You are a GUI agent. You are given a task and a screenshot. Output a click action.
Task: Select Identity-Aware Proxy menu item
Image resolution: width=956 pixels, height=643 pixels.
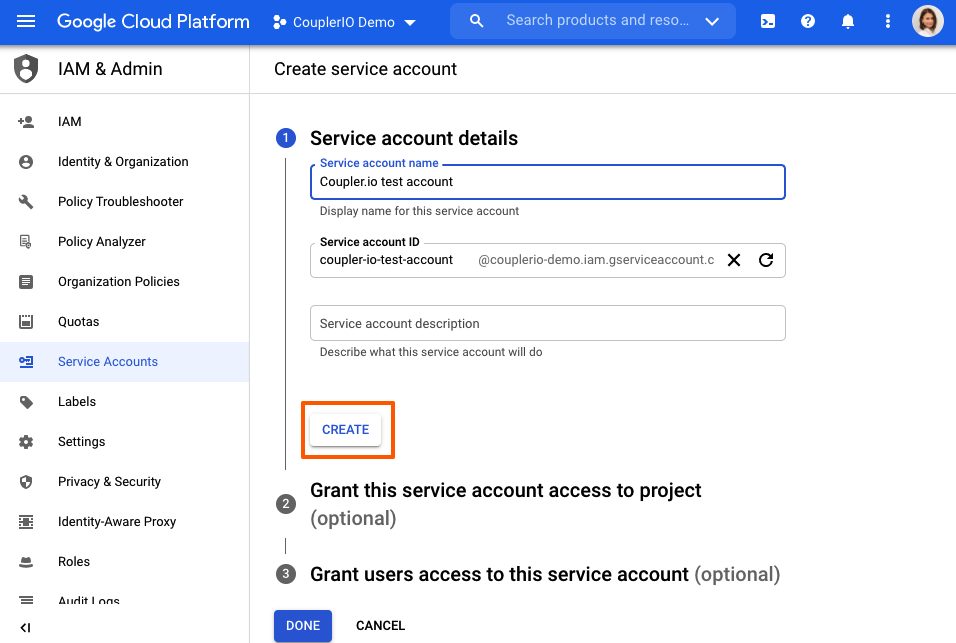click(116, 522)
